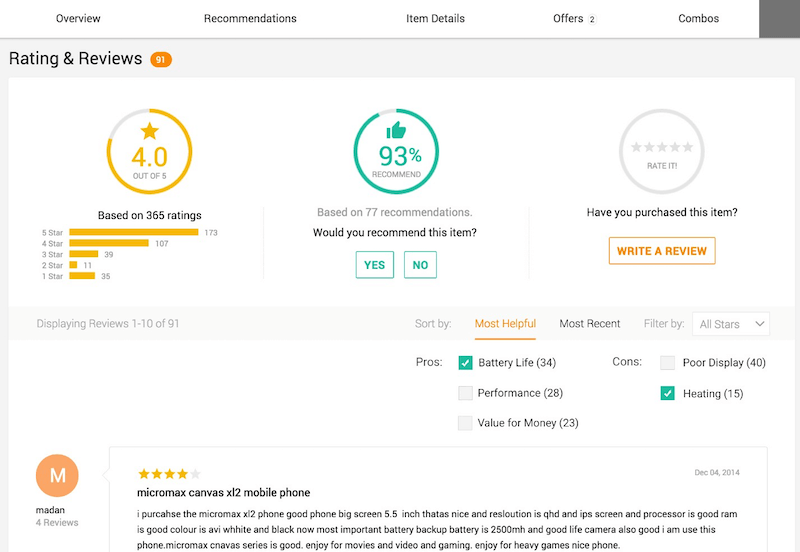Sort reviews by Most Recent
This screenshot has width=800, height=552.
click(x=590, y=324)
